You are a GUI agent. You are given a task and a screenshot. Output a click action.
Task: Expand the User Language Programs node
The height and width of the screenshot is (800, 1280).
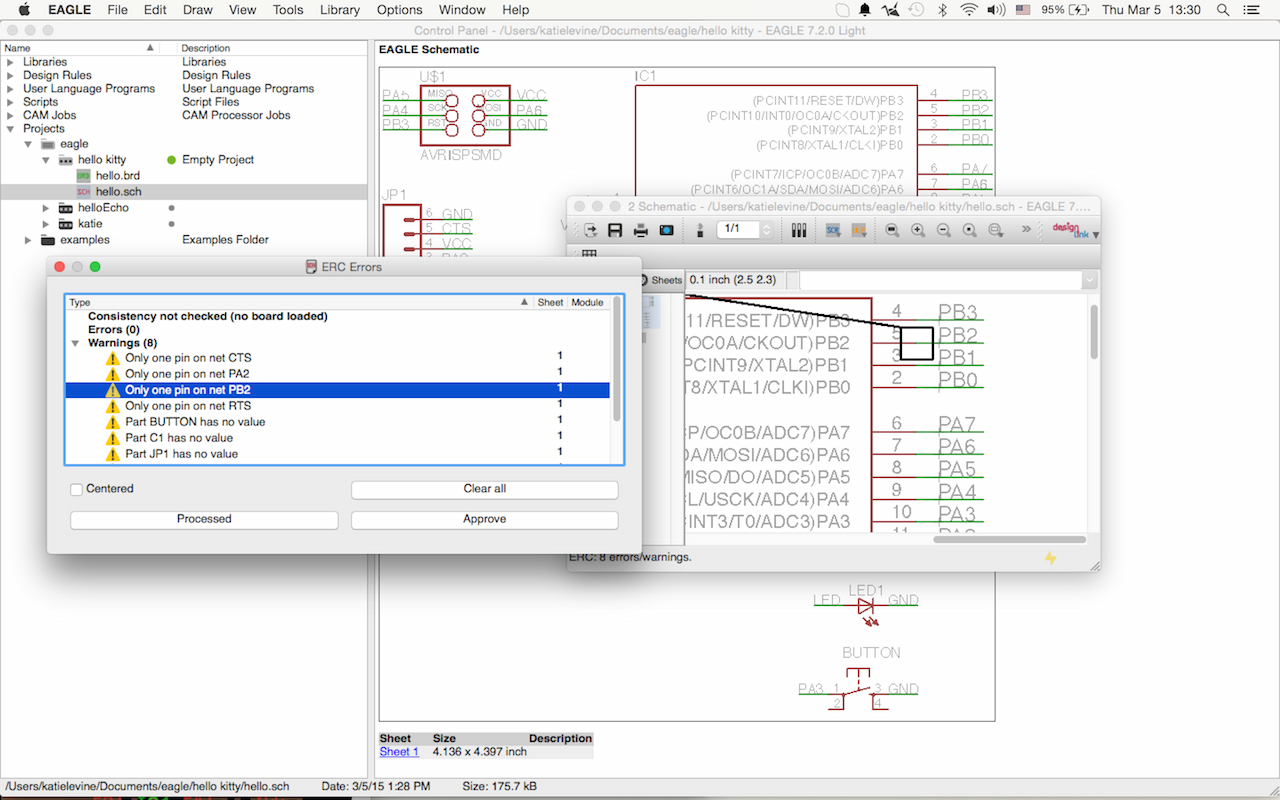tap(11, 89)
